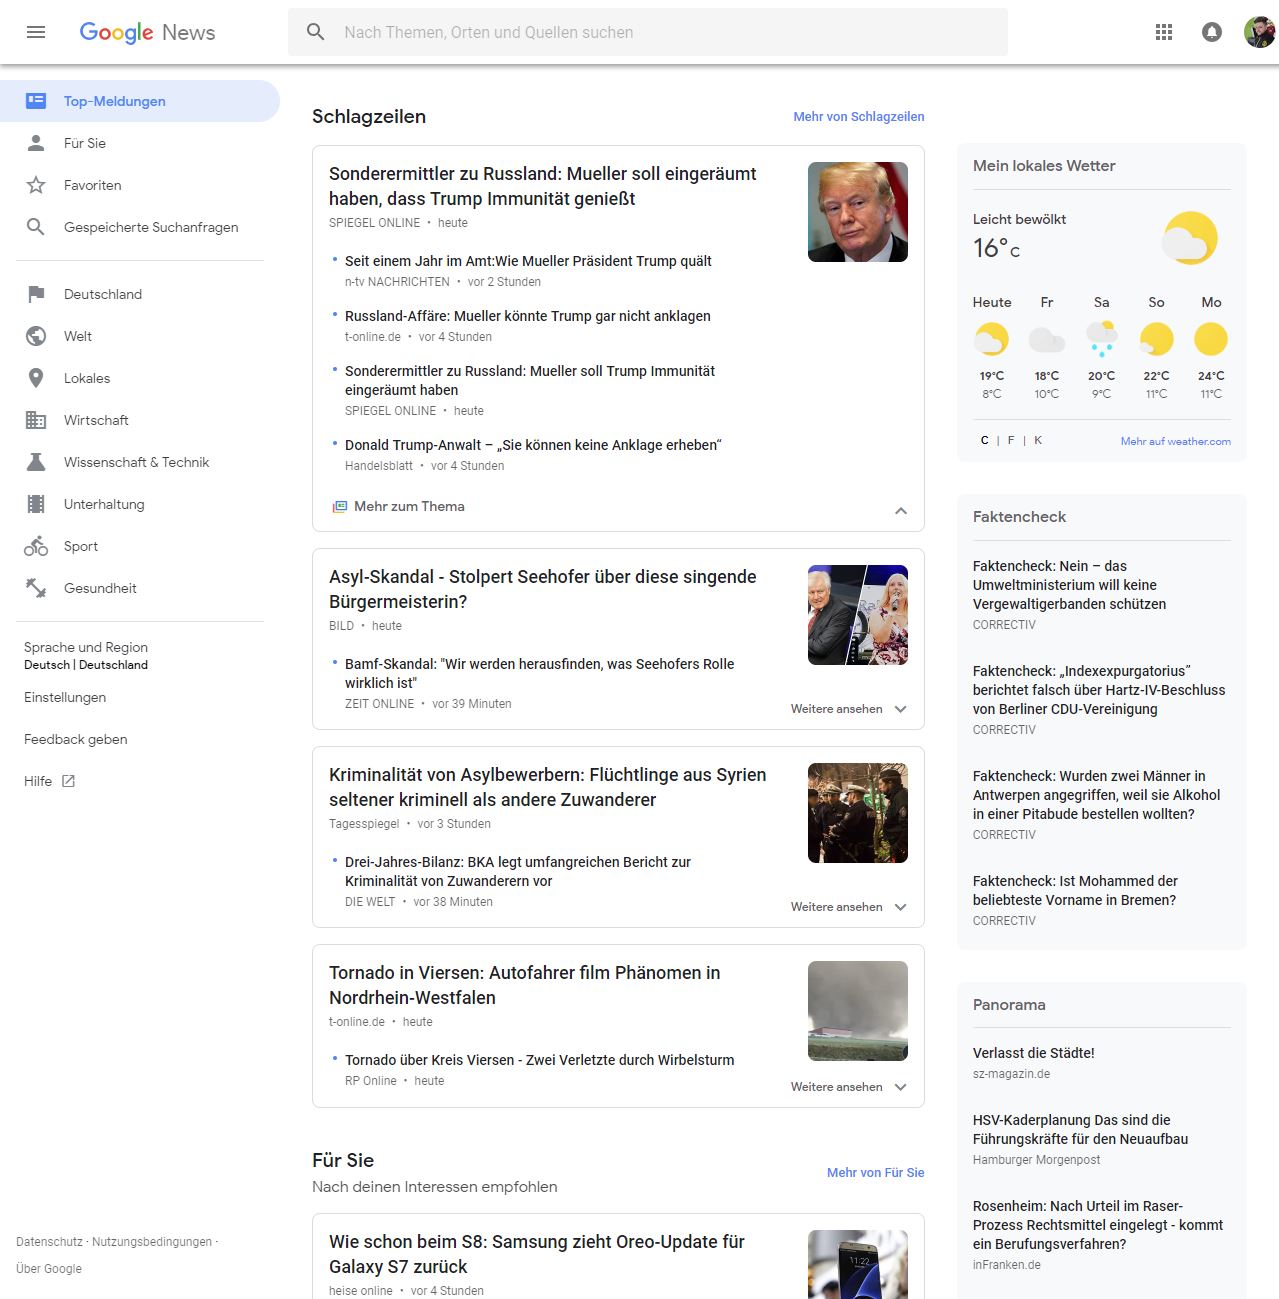Viewport: 1279px width, 1299px height.
Task: Click the external link icon beside Hilfe
Action: pyautogui.click(x=68, y=781)
